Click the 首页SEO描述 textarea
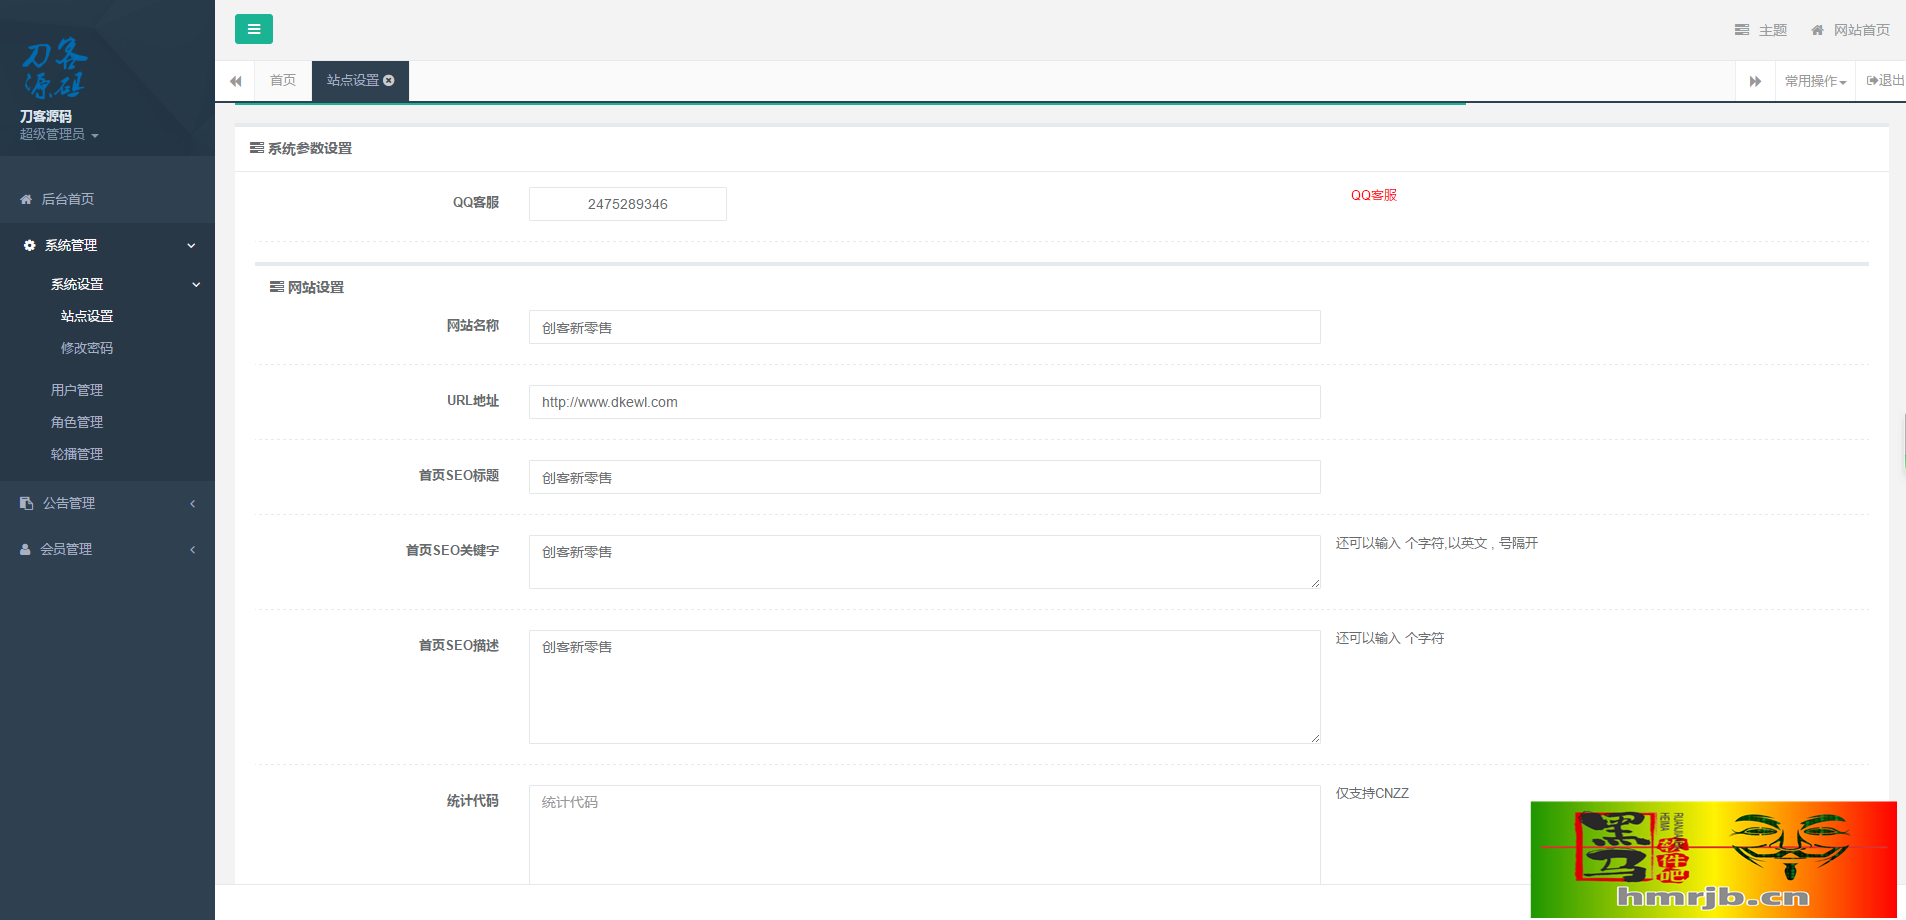1906x920 pixels. pyautogui.click(x=925, y=687)
